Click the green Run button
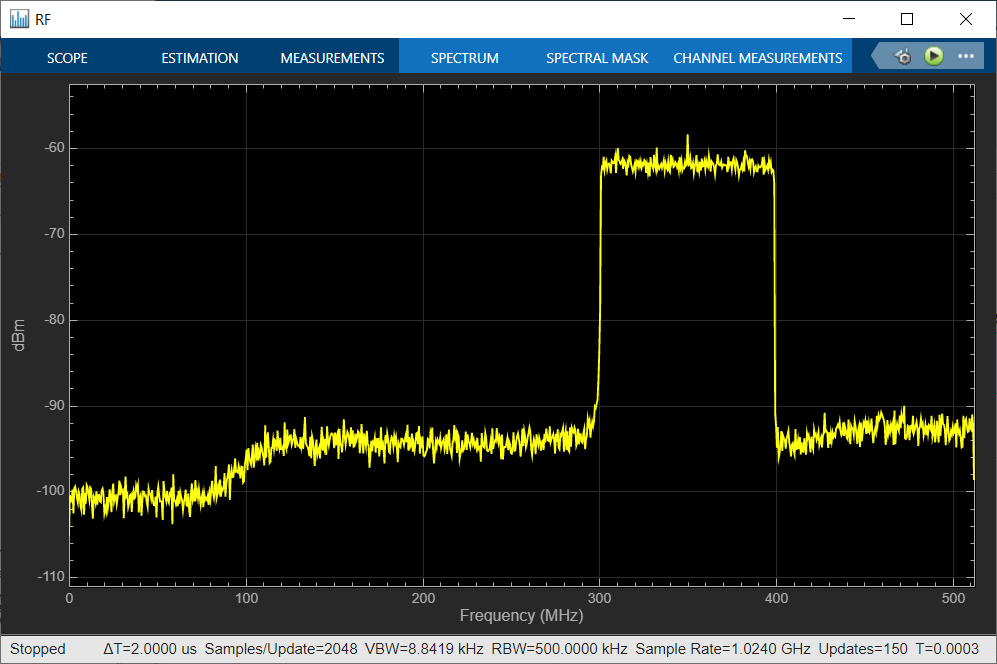997x664 pixels. 933,56
